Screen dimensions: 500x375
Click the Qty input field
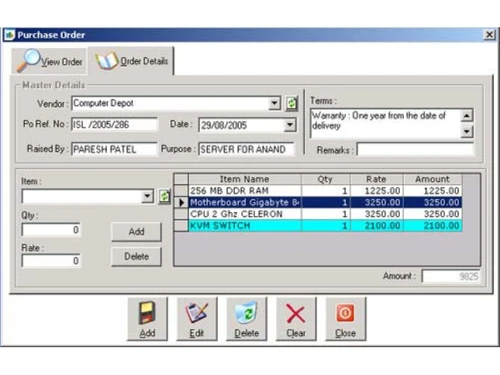pyautogui.click(x=51, y=229)
